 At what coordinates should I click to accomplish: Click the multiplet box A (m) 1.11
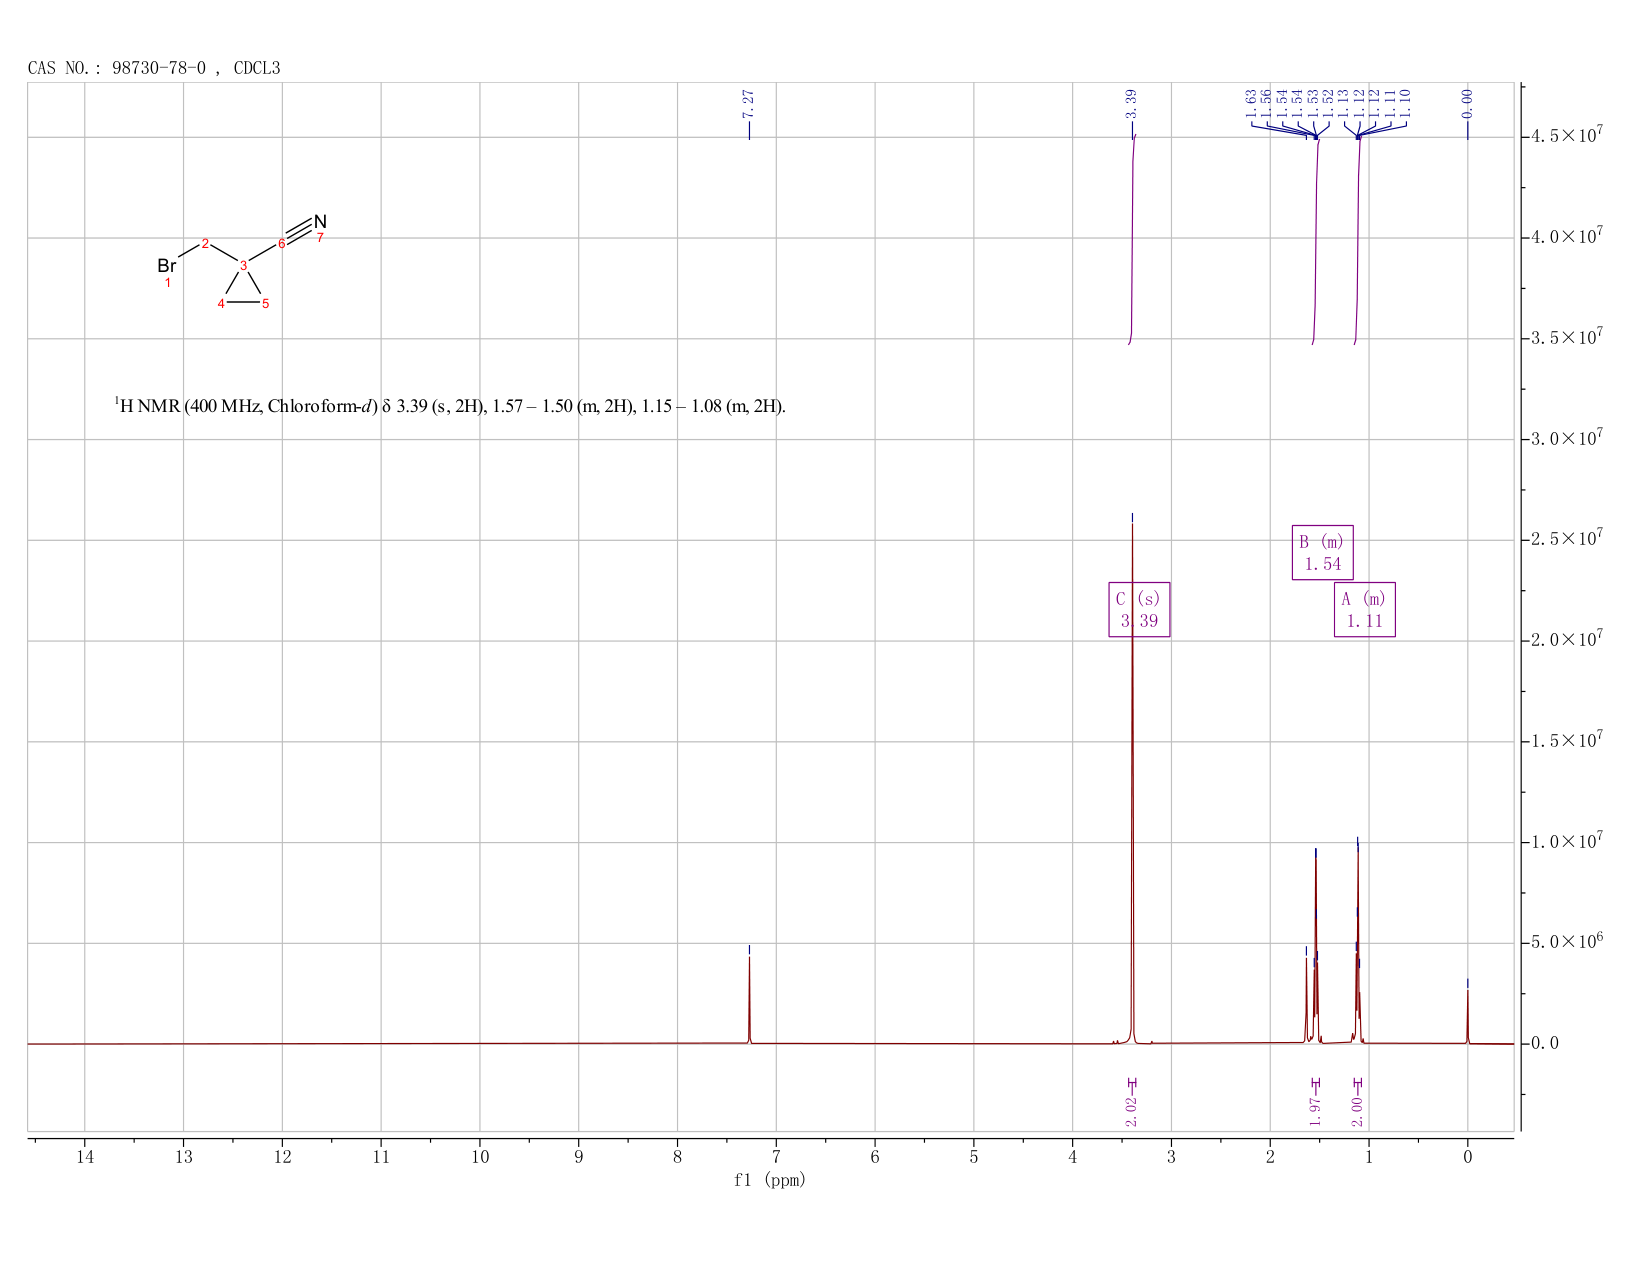coord(1364,609)
